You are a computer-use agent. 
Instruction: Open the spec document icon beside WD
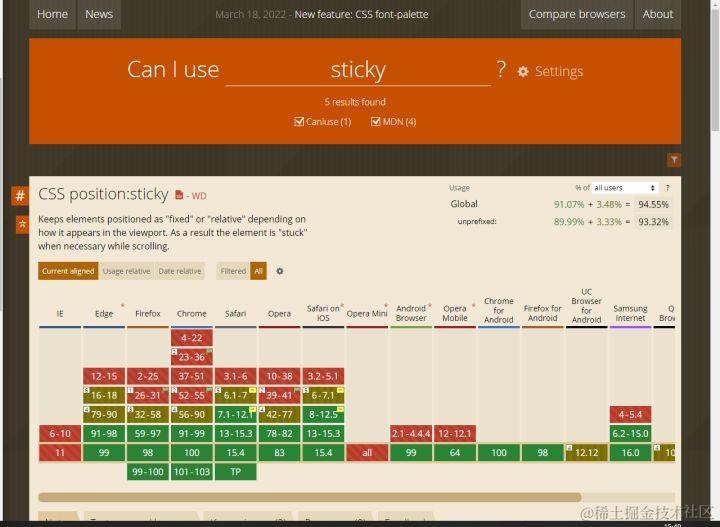pos(179,195)
